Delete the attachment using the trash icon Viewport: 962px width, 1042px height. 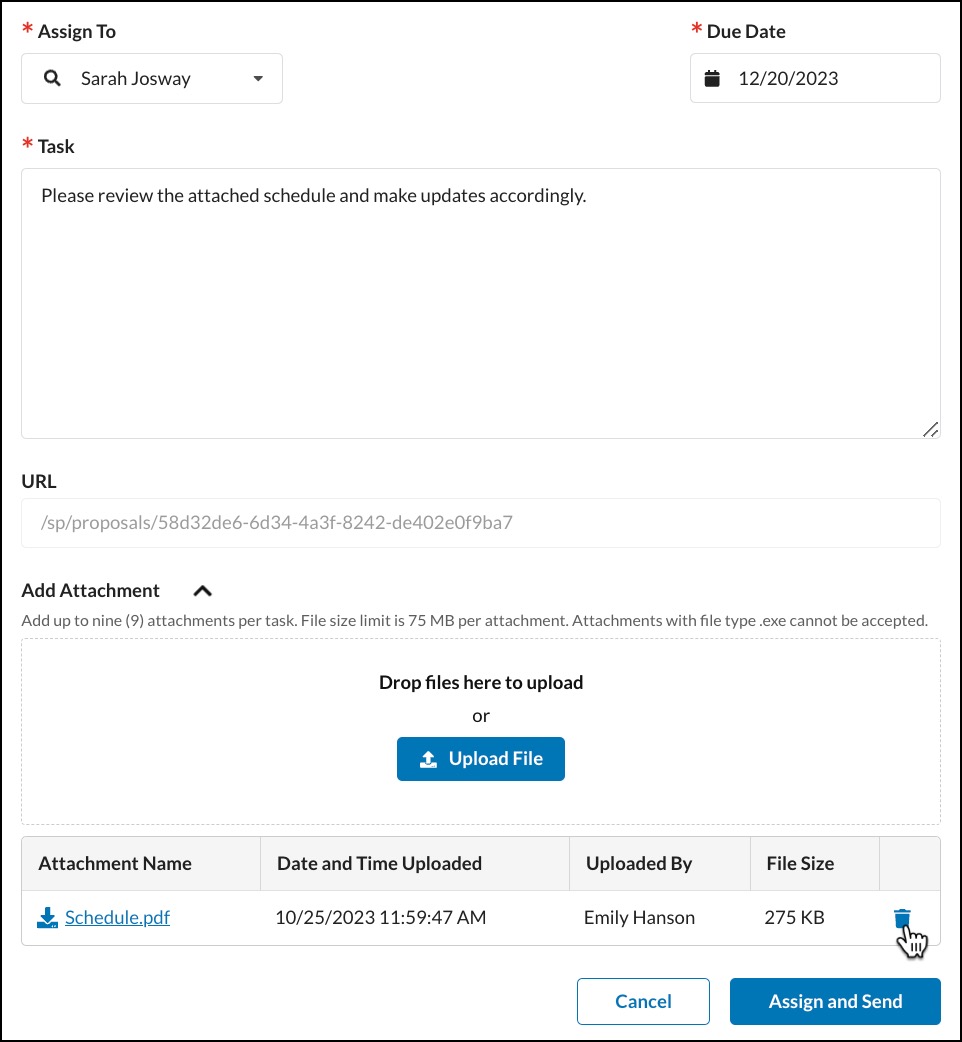[902, 918]
